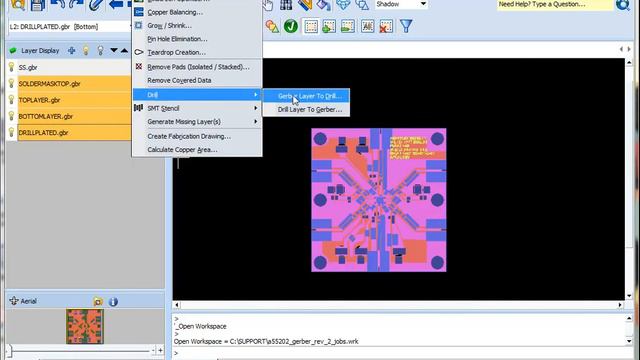Click the select All icon in selection toolbar

[x=367, y=27]
